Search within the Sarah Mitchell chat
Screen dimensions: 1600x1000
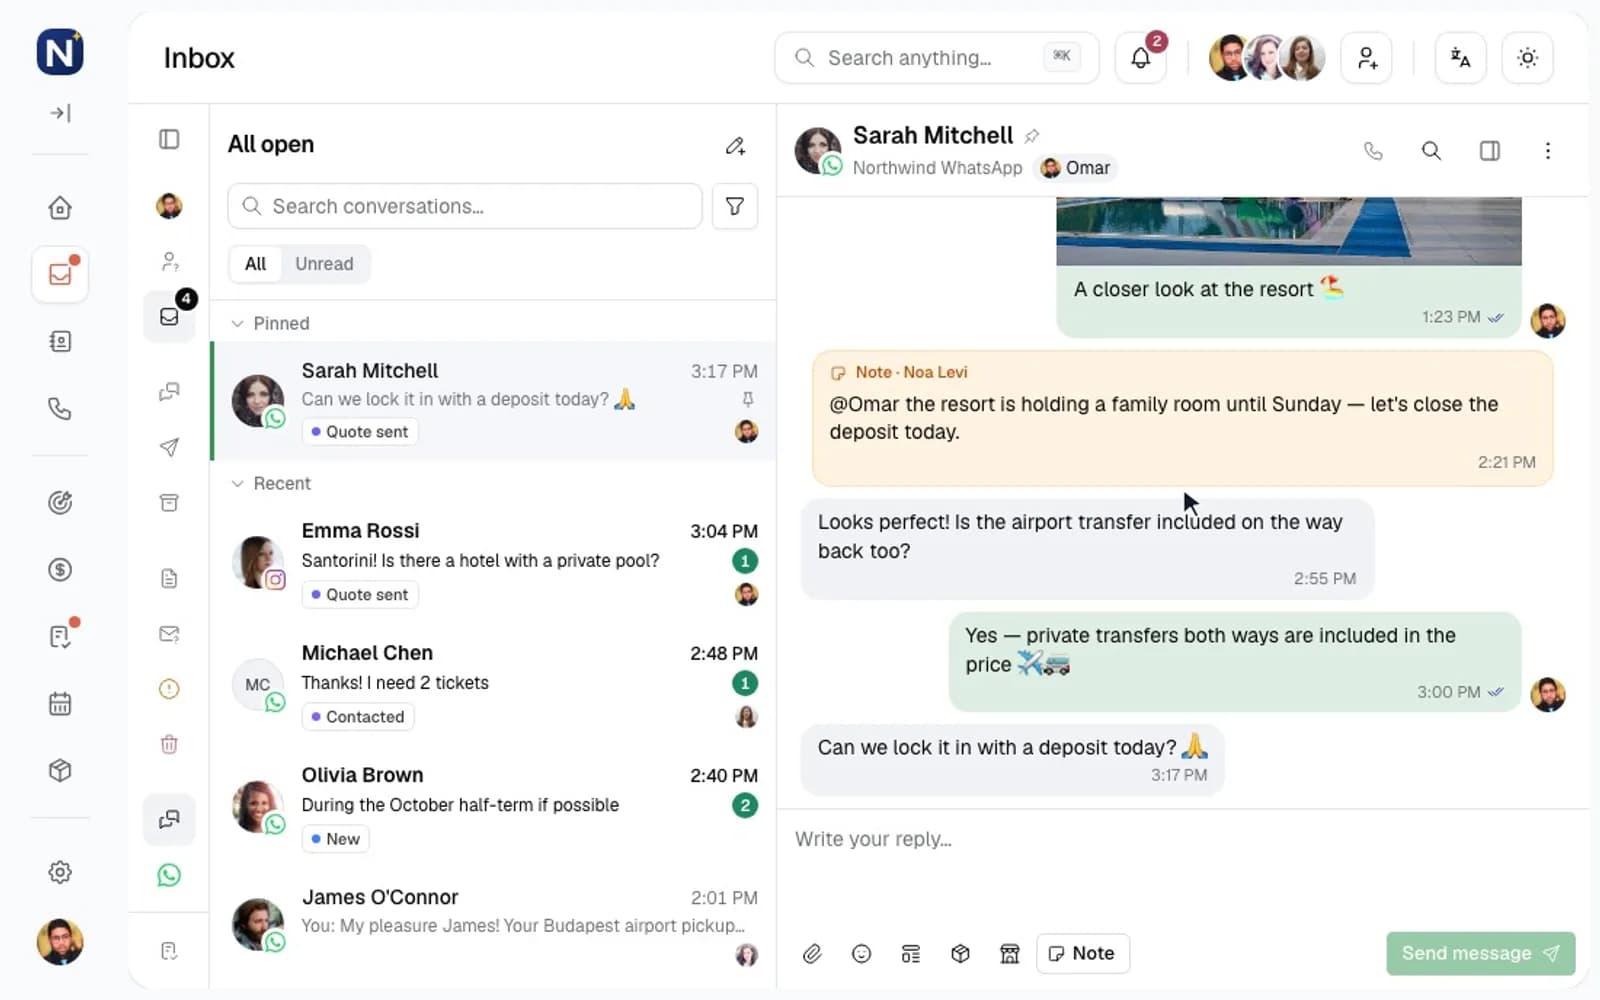click(1431, 151)
